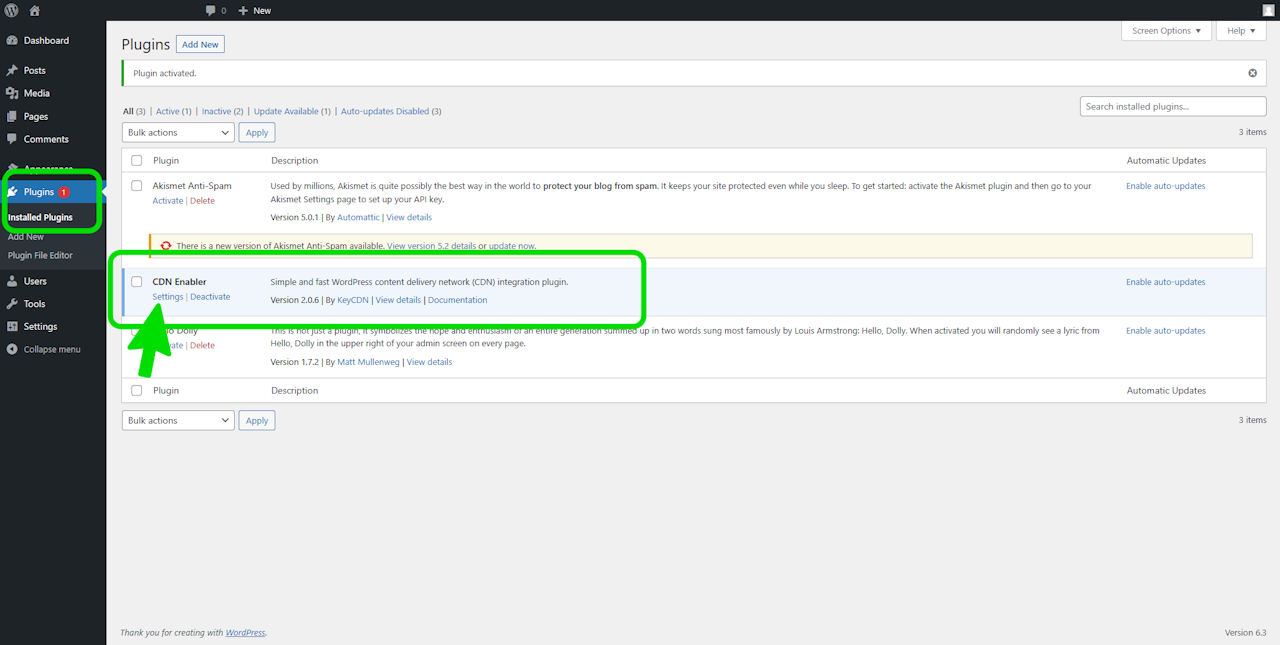The width and height of the screenshot is (1280, 645).
Task: Click Add New button beside Plugins heading
Action: 200,44
